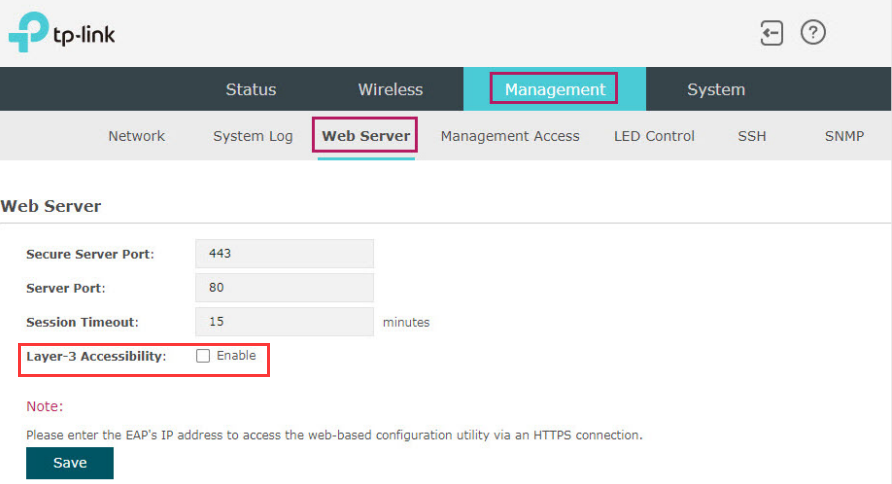892x484 pixels.
Task: Click the "Layer-3 Accessibility:" label
Action: tap(96, 357)
